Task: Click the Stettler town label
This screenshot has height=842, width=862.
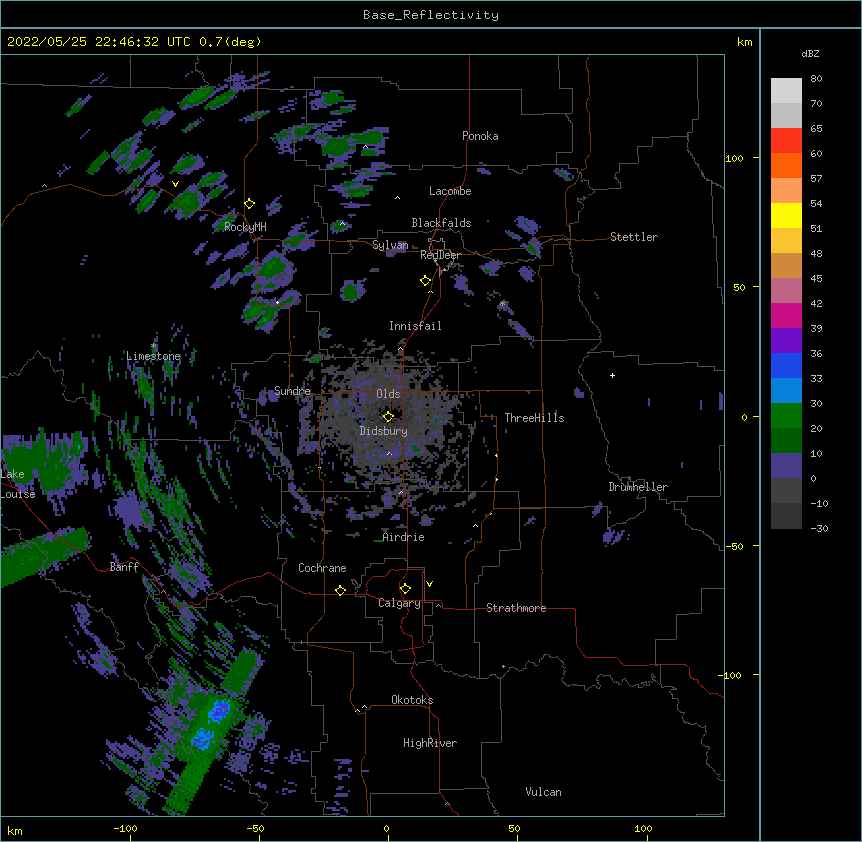Action: click(x=634, y=236)
